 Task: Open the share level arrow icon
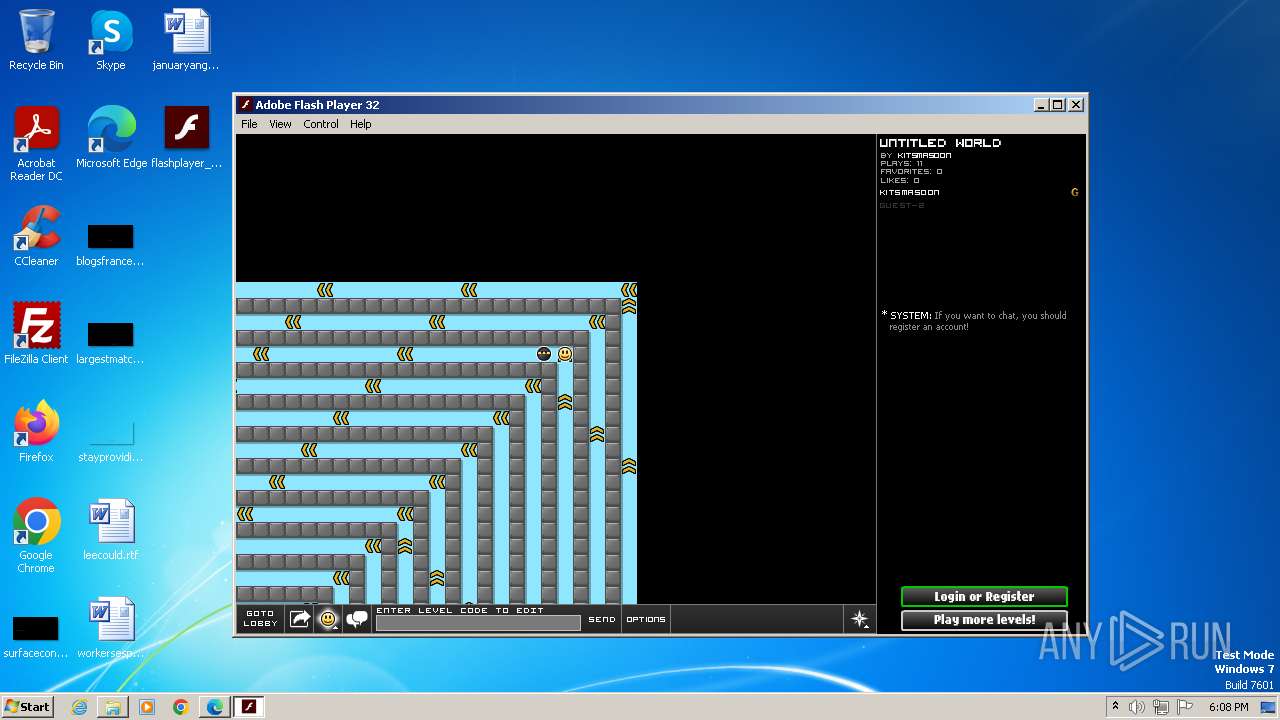(300, 619)
